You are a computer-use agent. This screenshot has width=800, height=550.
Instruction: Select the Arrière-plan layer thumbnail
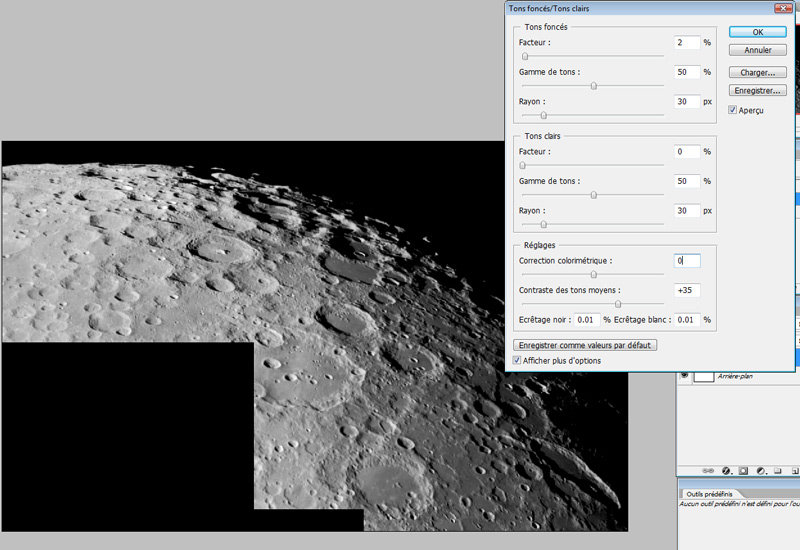[x=704, y=377]
